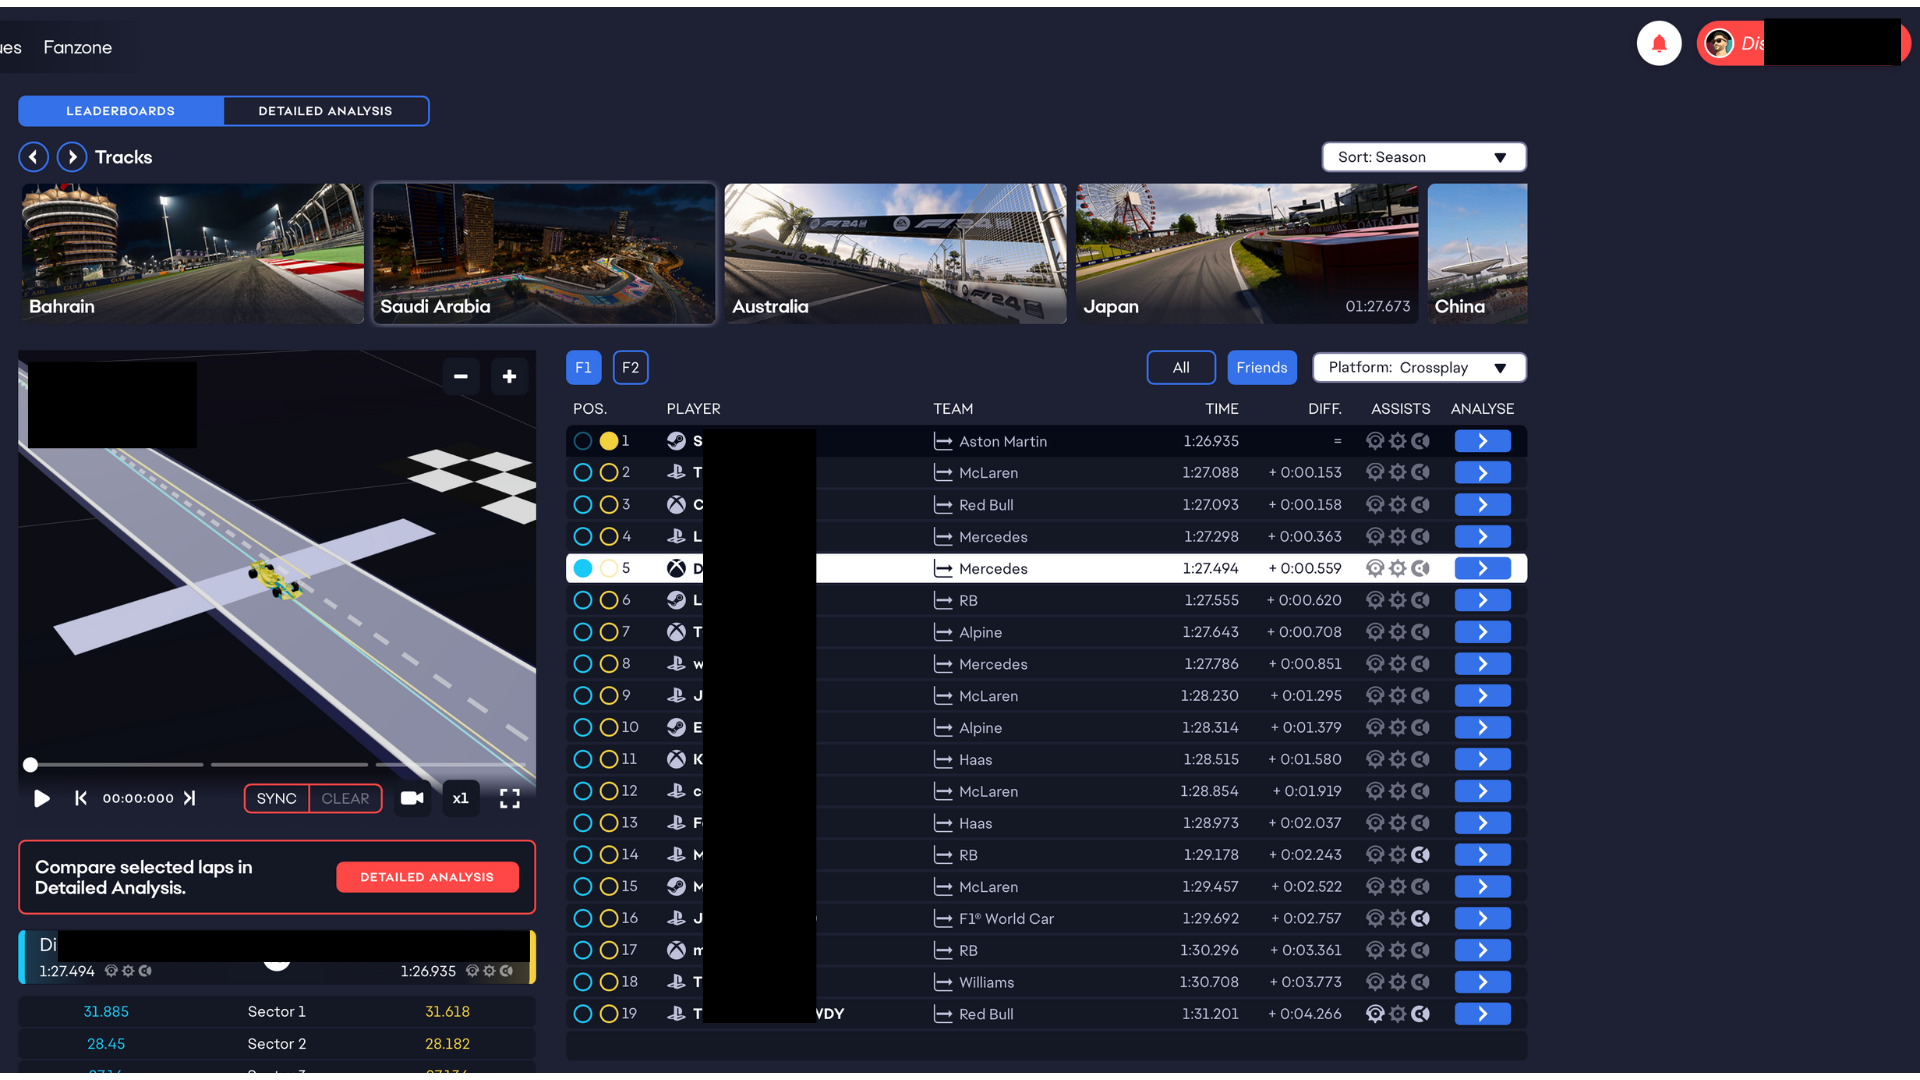Select blue radio for position 6
This screenshot has height=1080, width=1920.
click(x=583, y=600)
